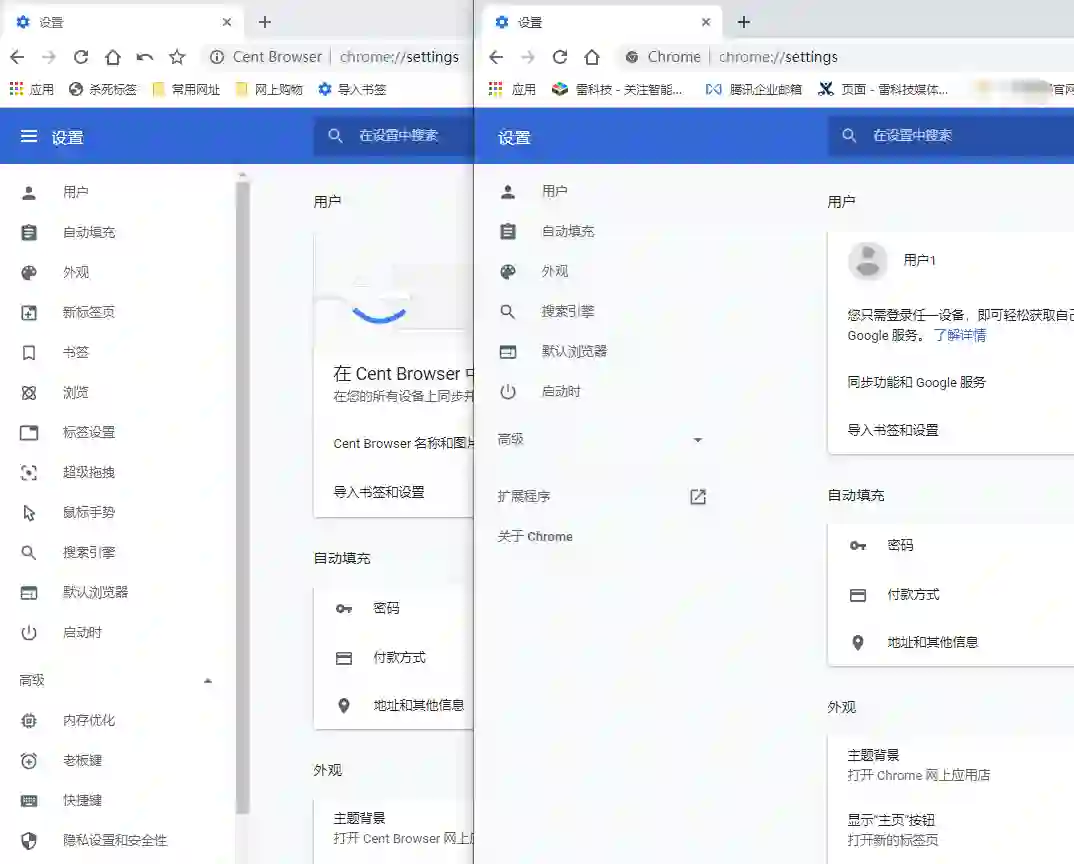1074x864 pixels.
Task: Open 腾讯企业邮箱 bookmark in Chrome
Action: tap(753, 89)
